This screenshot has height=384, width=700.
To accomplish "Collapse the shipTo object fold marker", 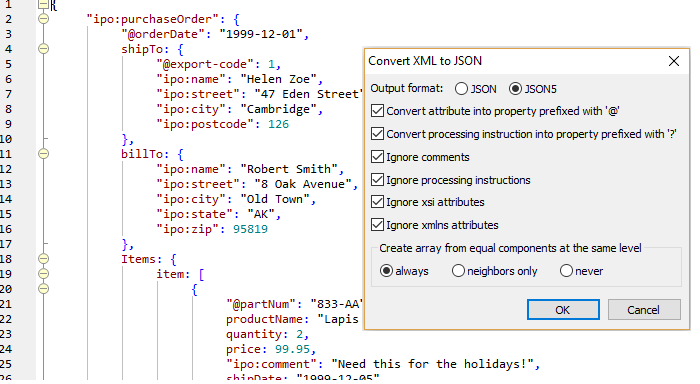I will coord(43,49).
